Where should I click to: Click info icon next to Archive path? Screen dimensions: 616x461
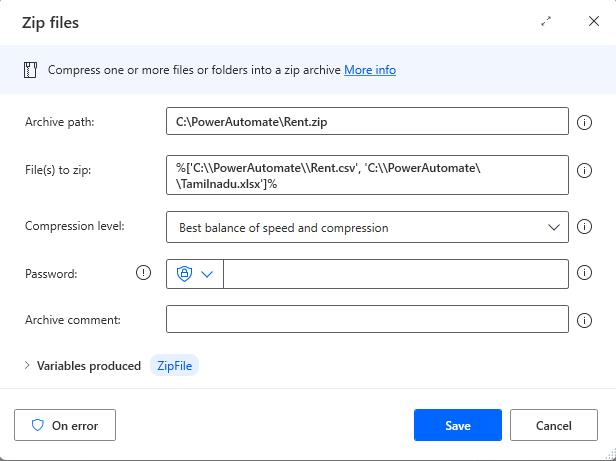[x=586, y=122]
